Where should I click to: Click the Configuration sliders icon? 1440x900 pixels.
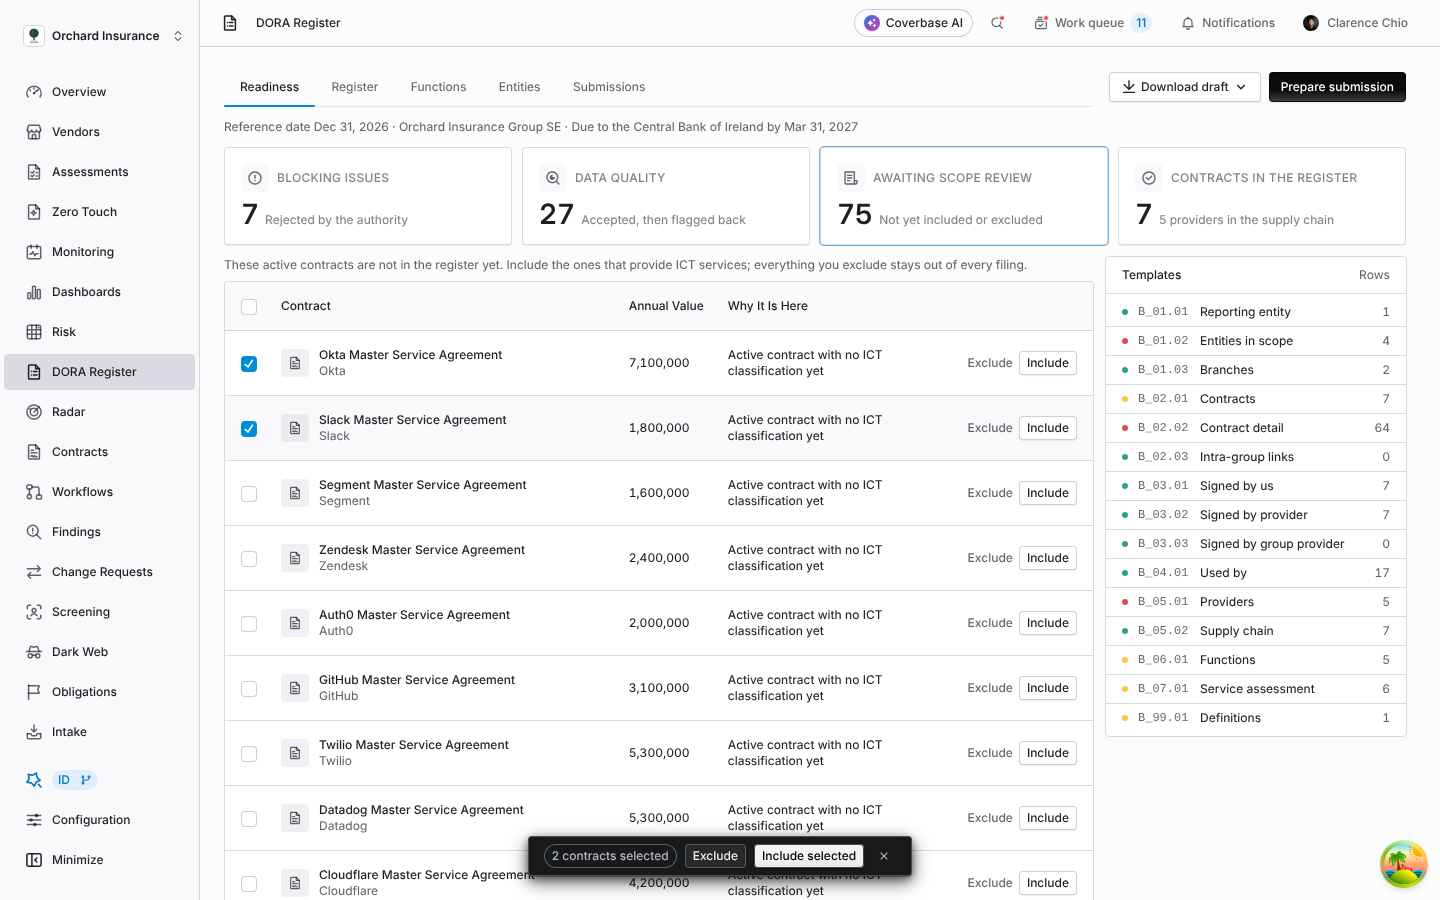pos(34,820)
